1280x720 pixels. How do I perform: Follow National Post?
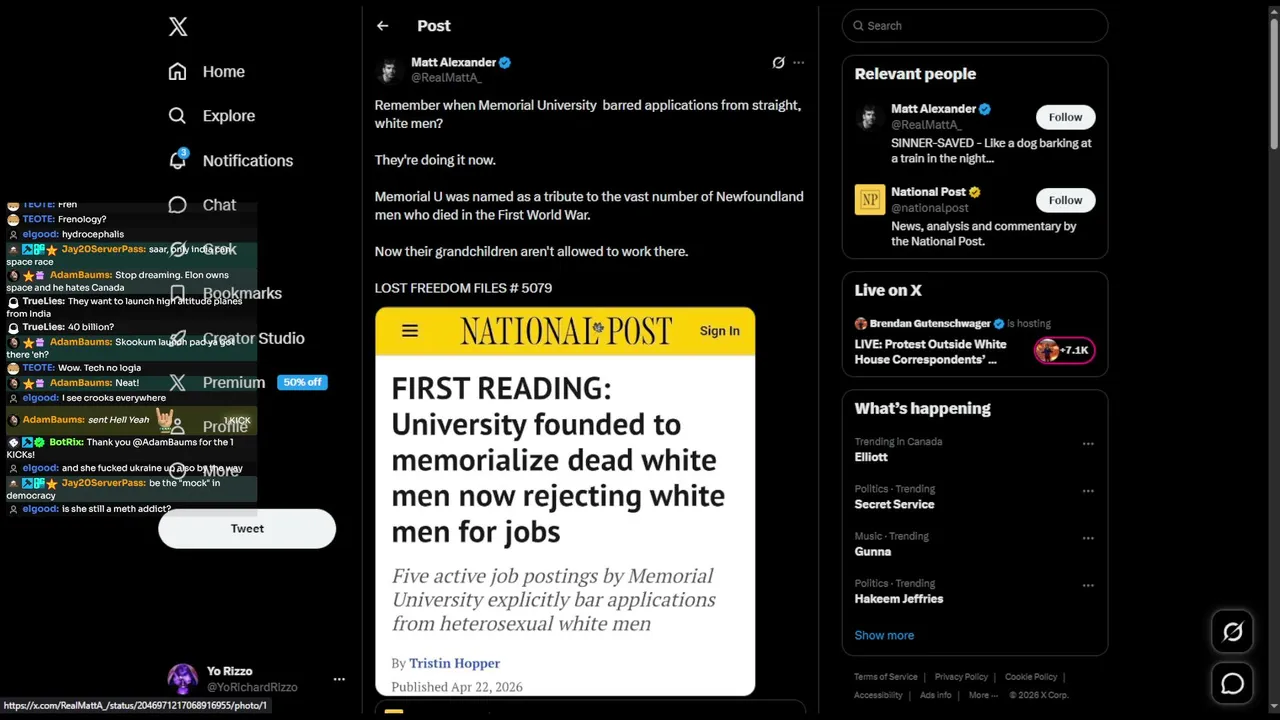[1065, 200]
